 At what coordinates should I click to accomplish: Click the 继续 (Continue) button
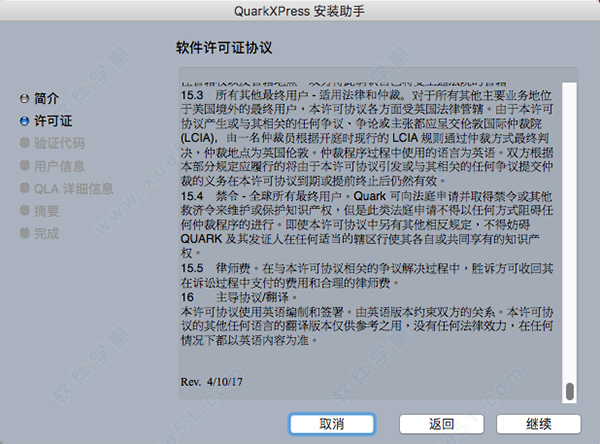(538, 424)
